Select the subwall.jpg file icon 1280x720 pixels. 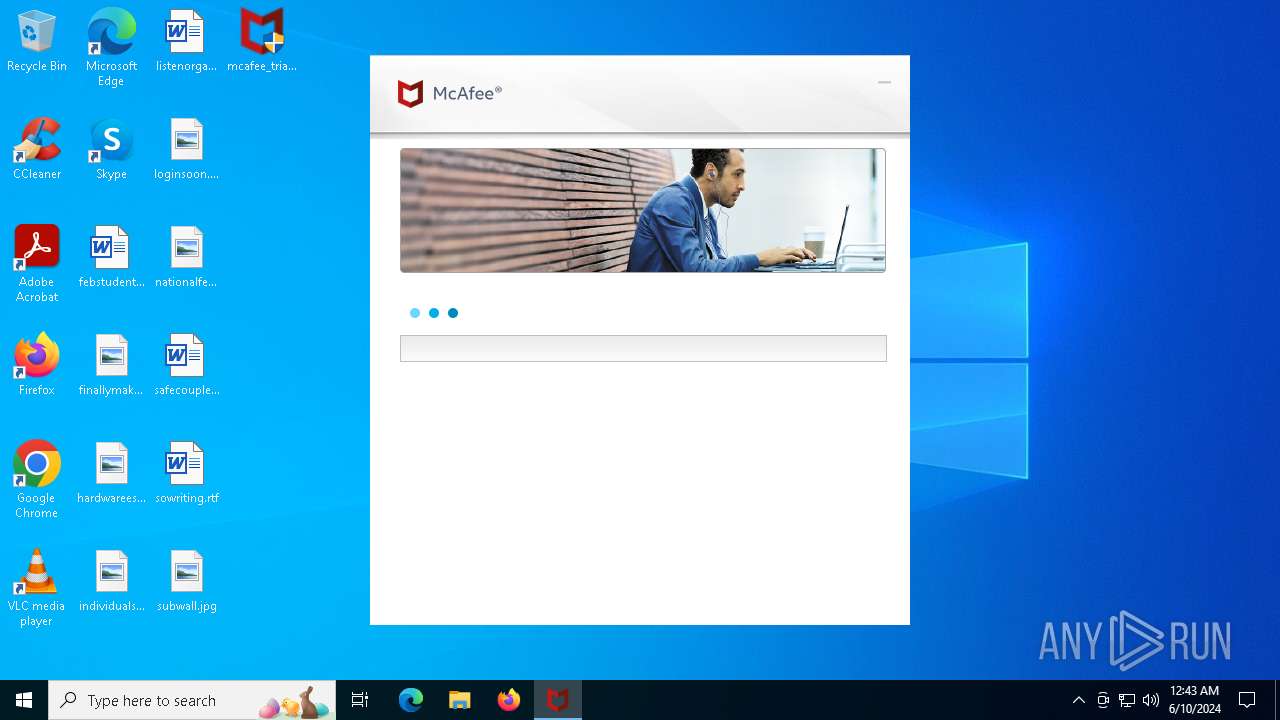coord(186,582)
